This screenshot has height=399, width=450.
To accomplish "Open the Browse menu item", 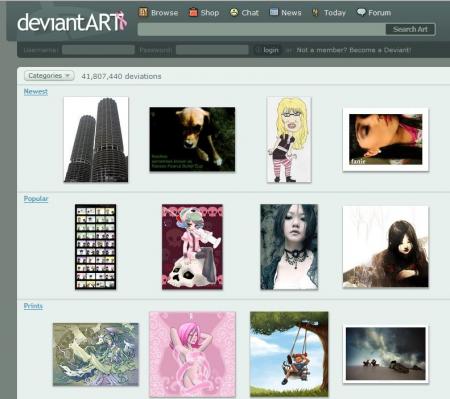I will 164,13.
